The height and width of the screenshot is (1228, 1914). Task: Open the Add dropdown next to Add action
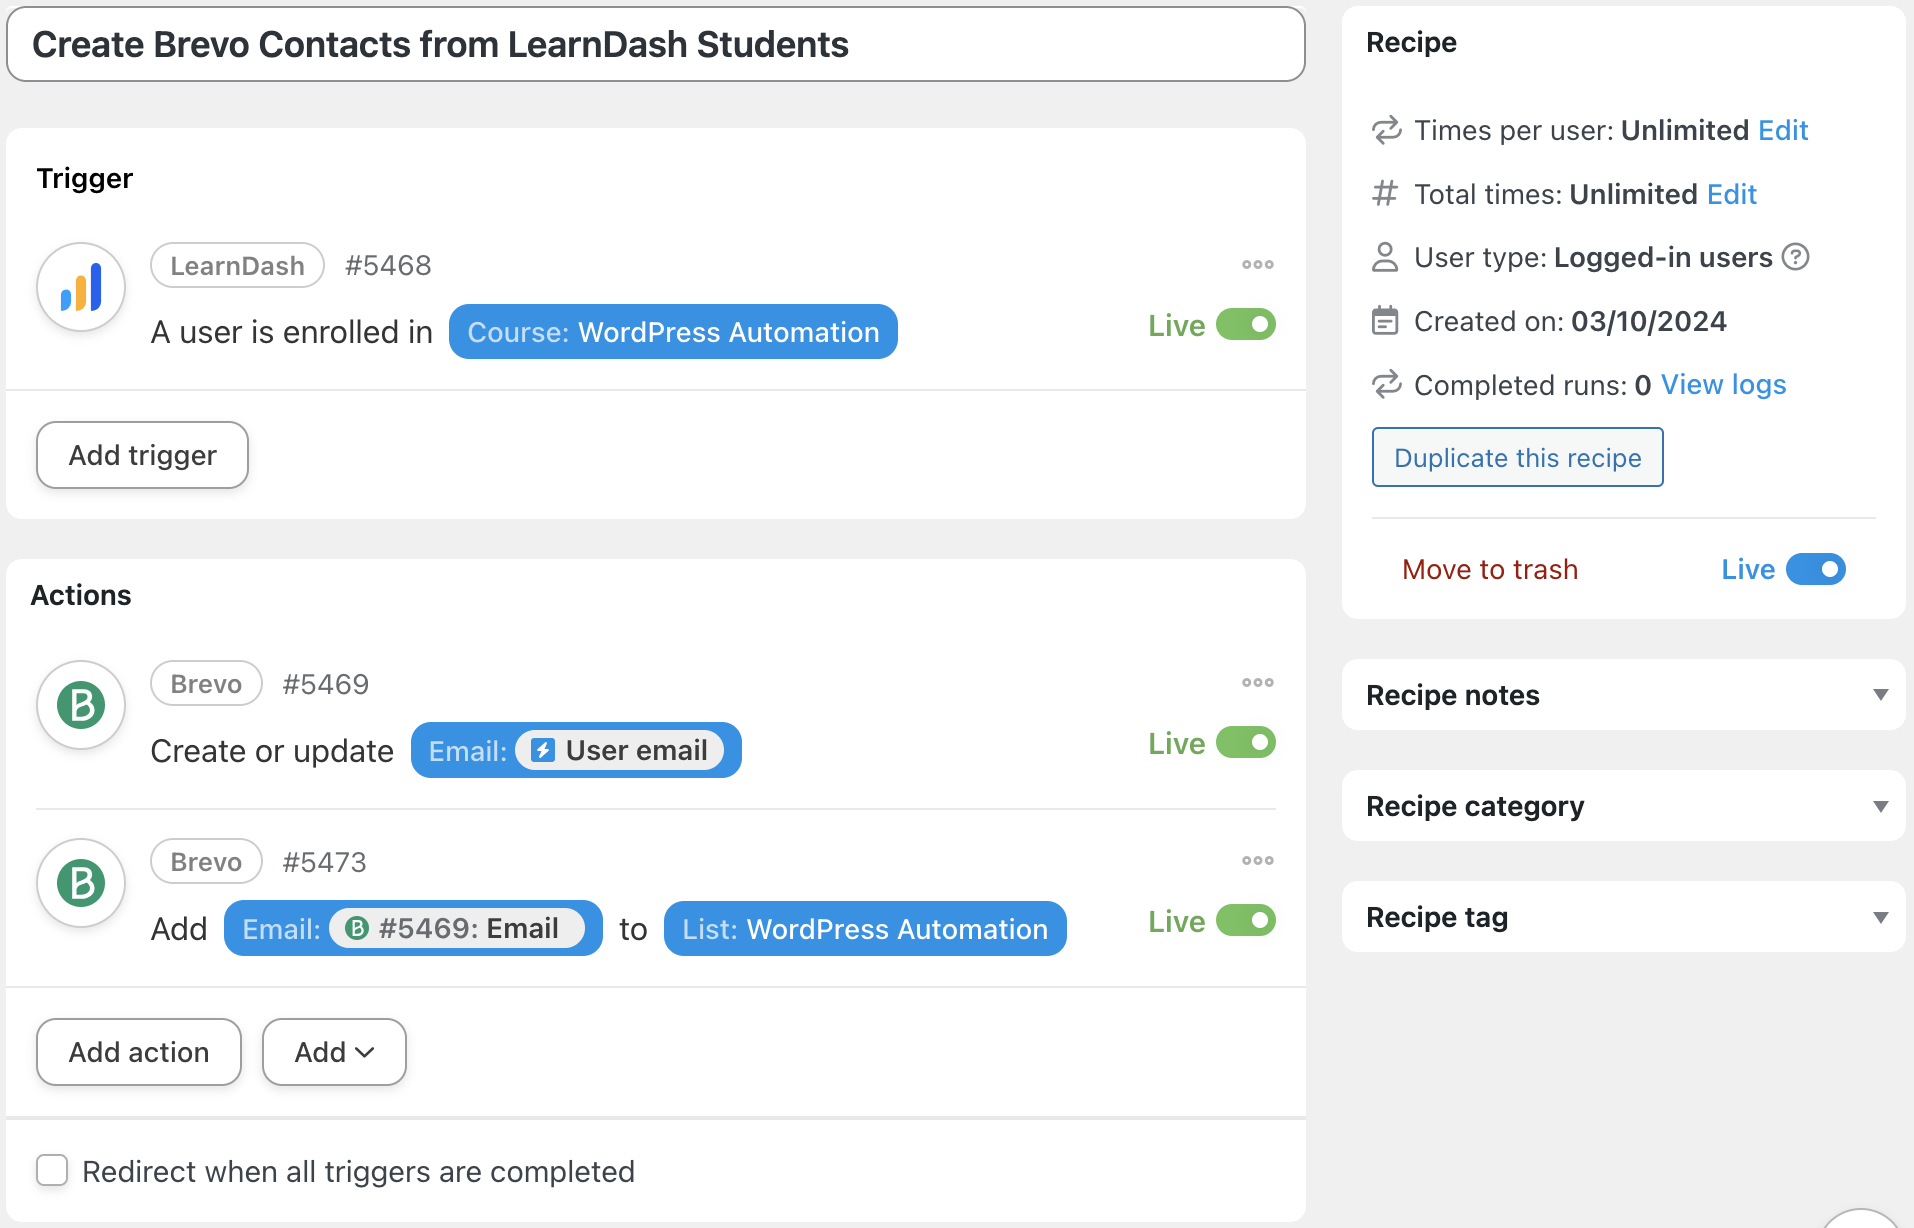334,1052
